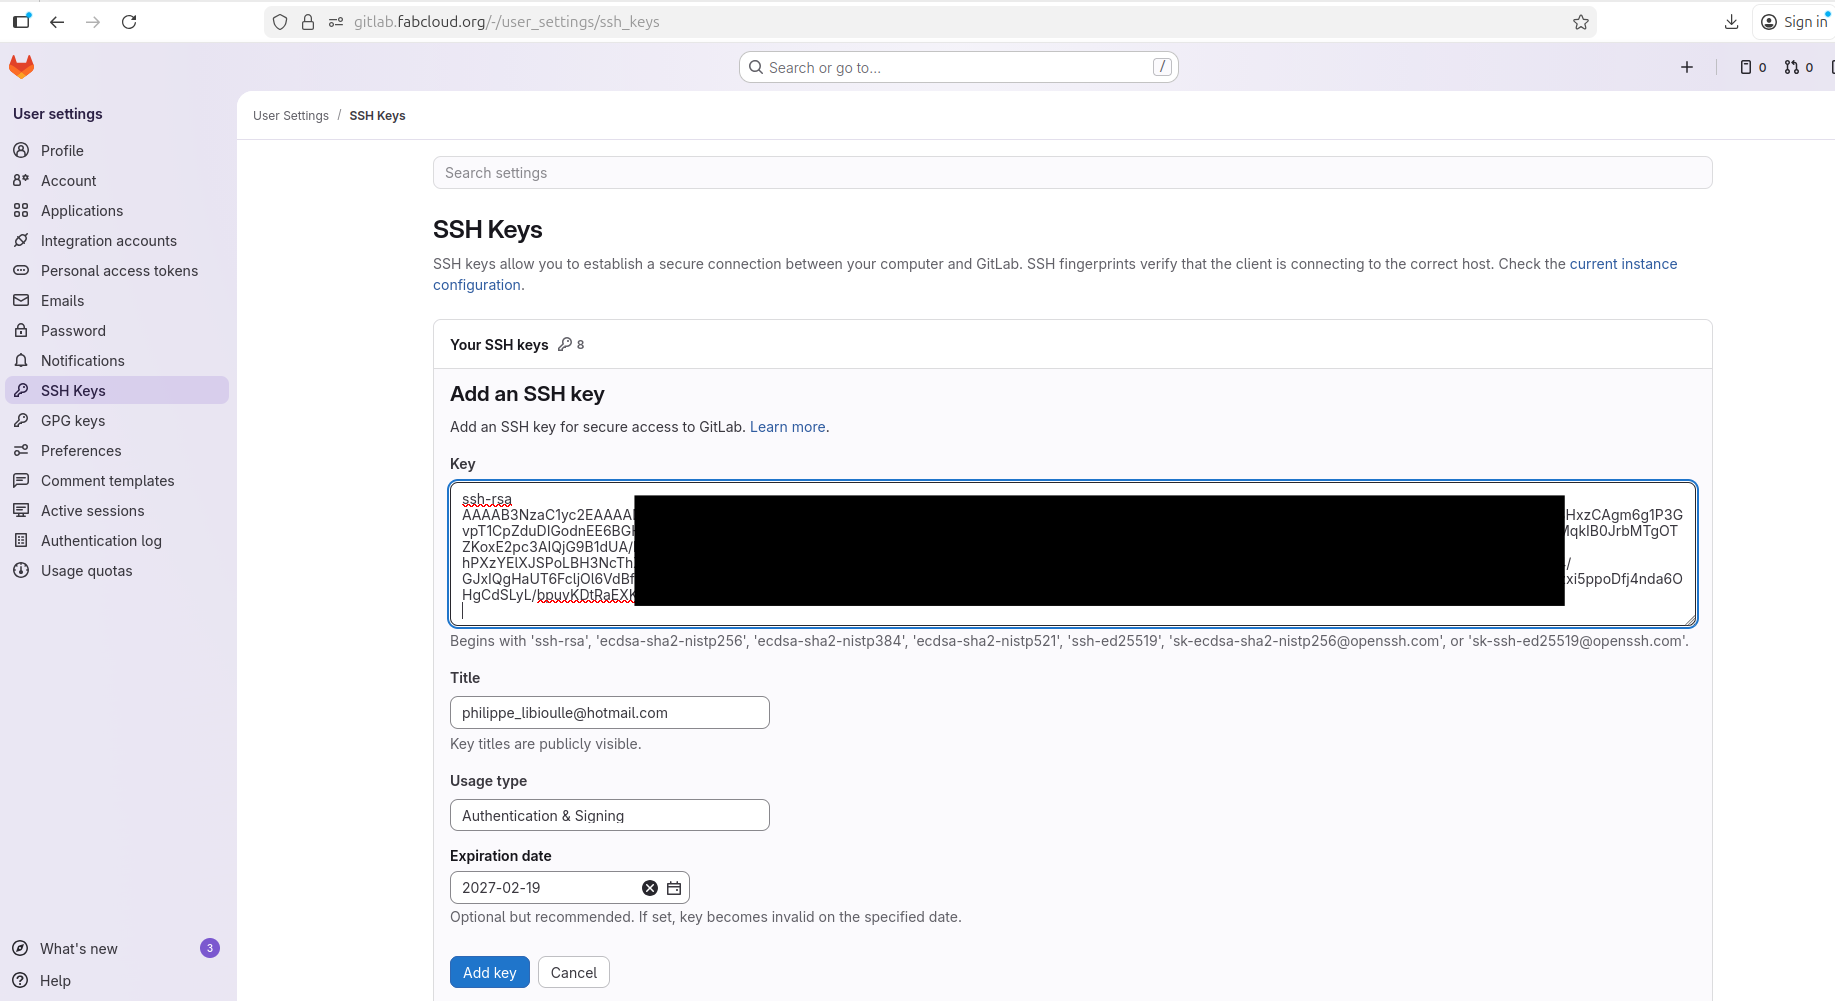Open the issues counter icon
This screenshot has height=1001, width=1835.
point(1752,67)
